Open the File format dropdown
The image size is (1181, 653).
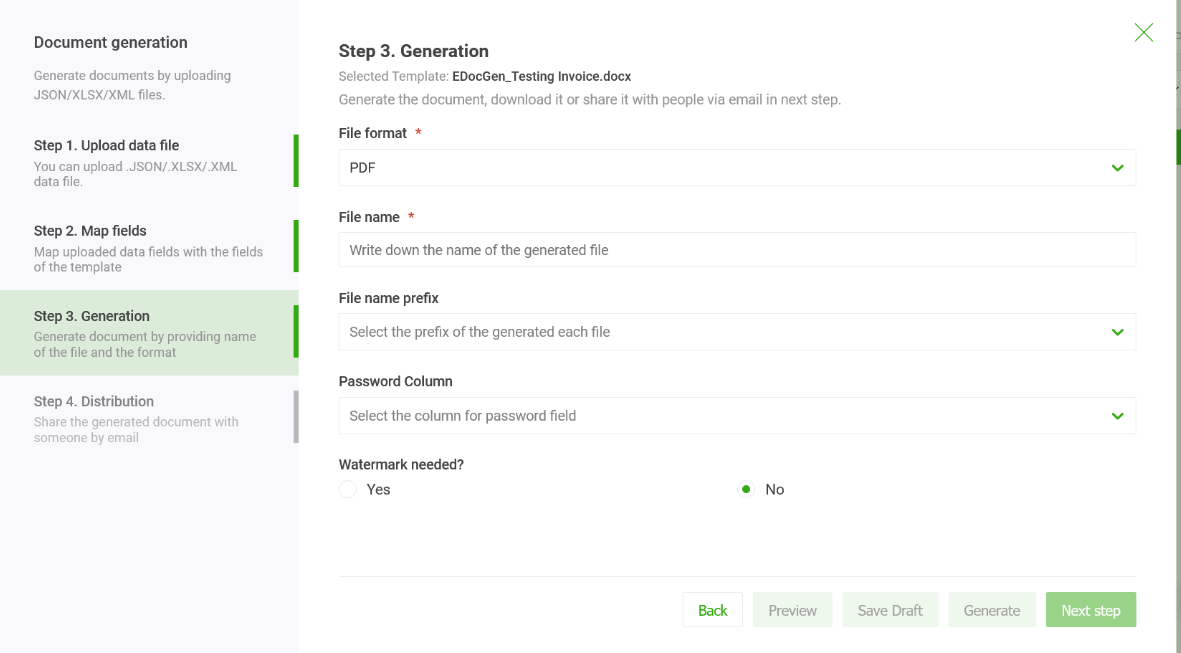click(737, 167)
